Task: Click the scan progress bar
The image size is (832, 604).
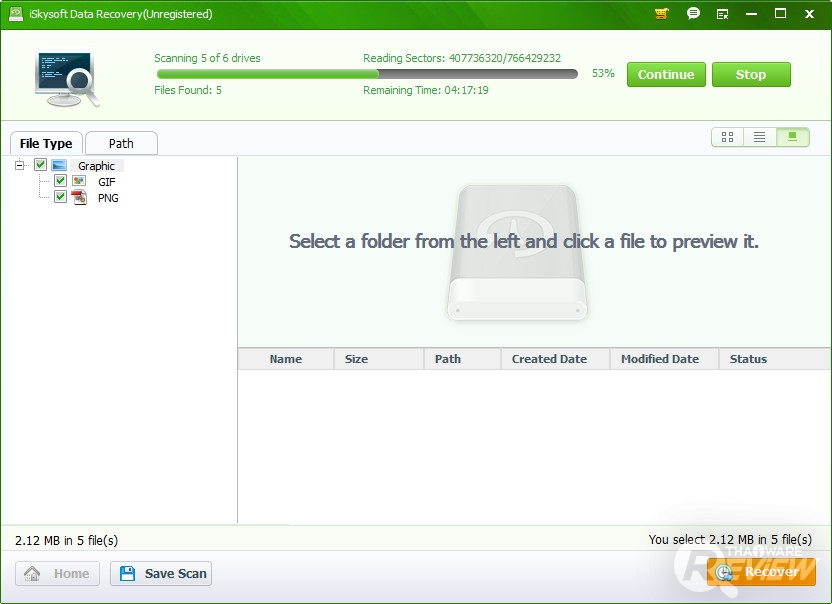Action: coord(367,74)
